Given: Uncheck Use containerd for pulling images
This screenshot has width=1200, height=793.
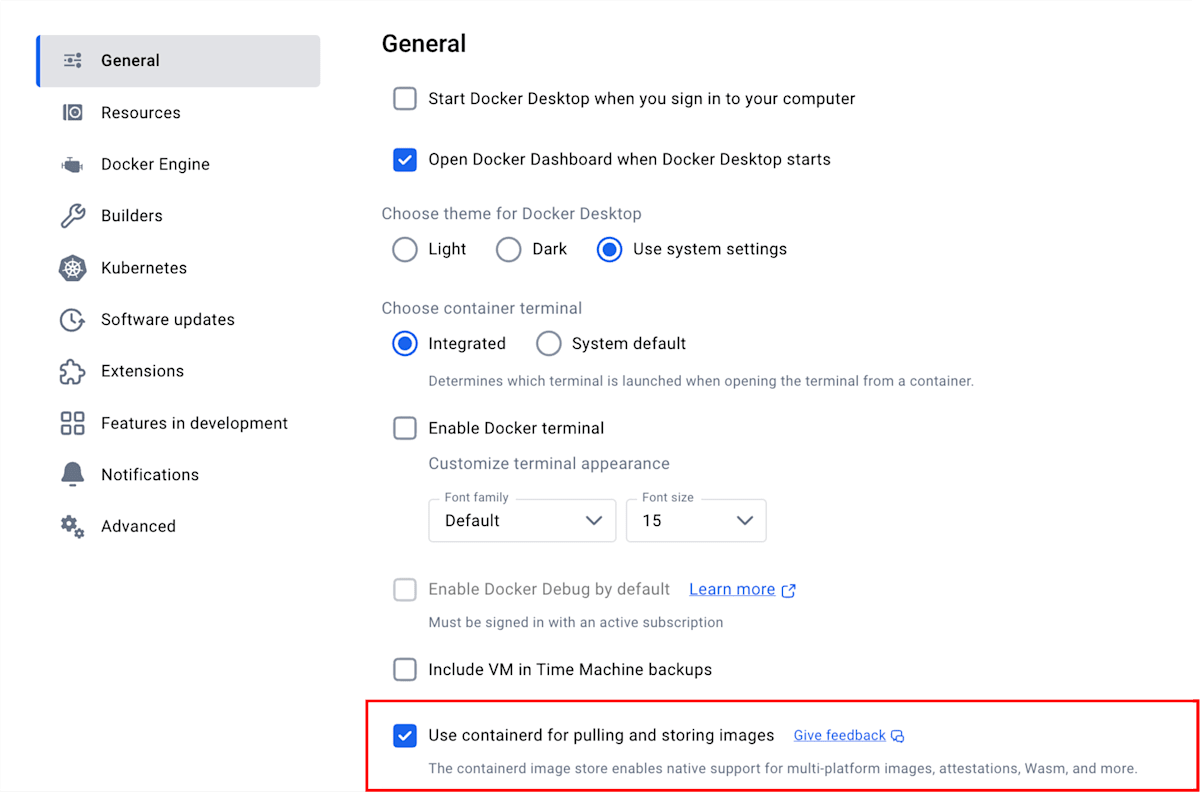Looking at the screenshot, I should tap(405, 736).
